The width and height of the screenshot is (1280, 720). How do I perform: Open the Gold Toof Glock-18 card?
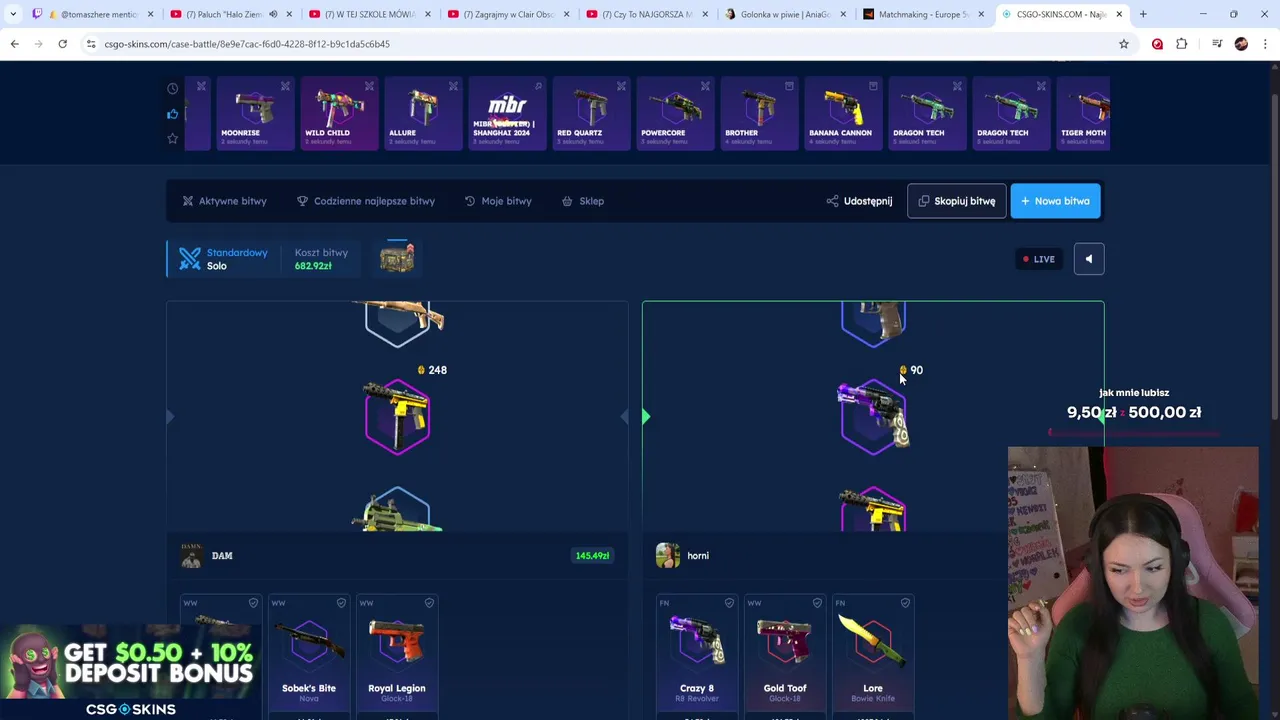pyautogui.click(x=785, y=656)
